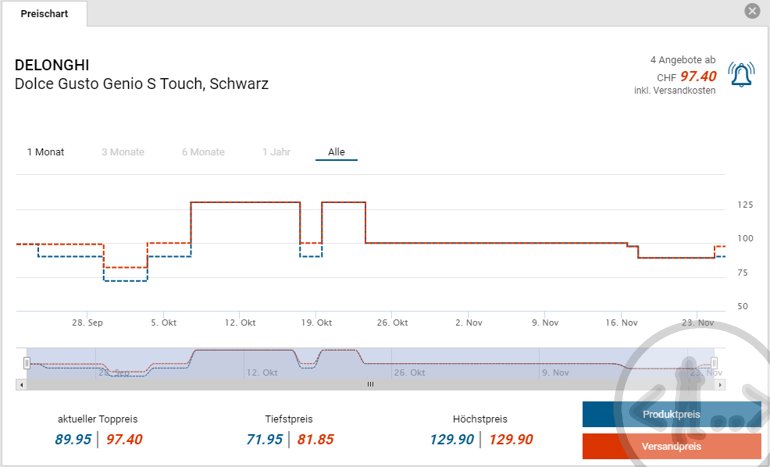
Task: Choose the 3 Monate range
Action: pos(123,152)
